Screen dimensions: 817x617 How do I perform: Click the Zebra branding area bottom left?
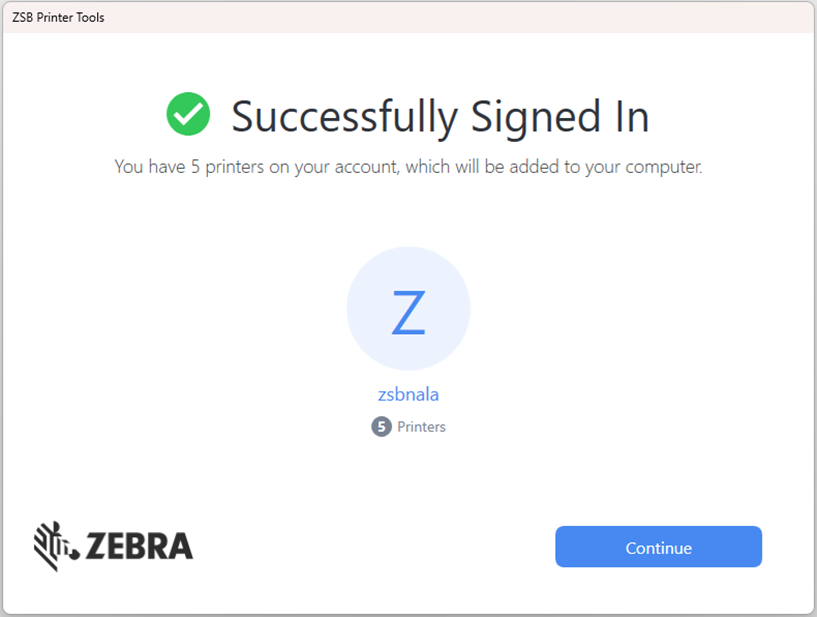point(113,546)
